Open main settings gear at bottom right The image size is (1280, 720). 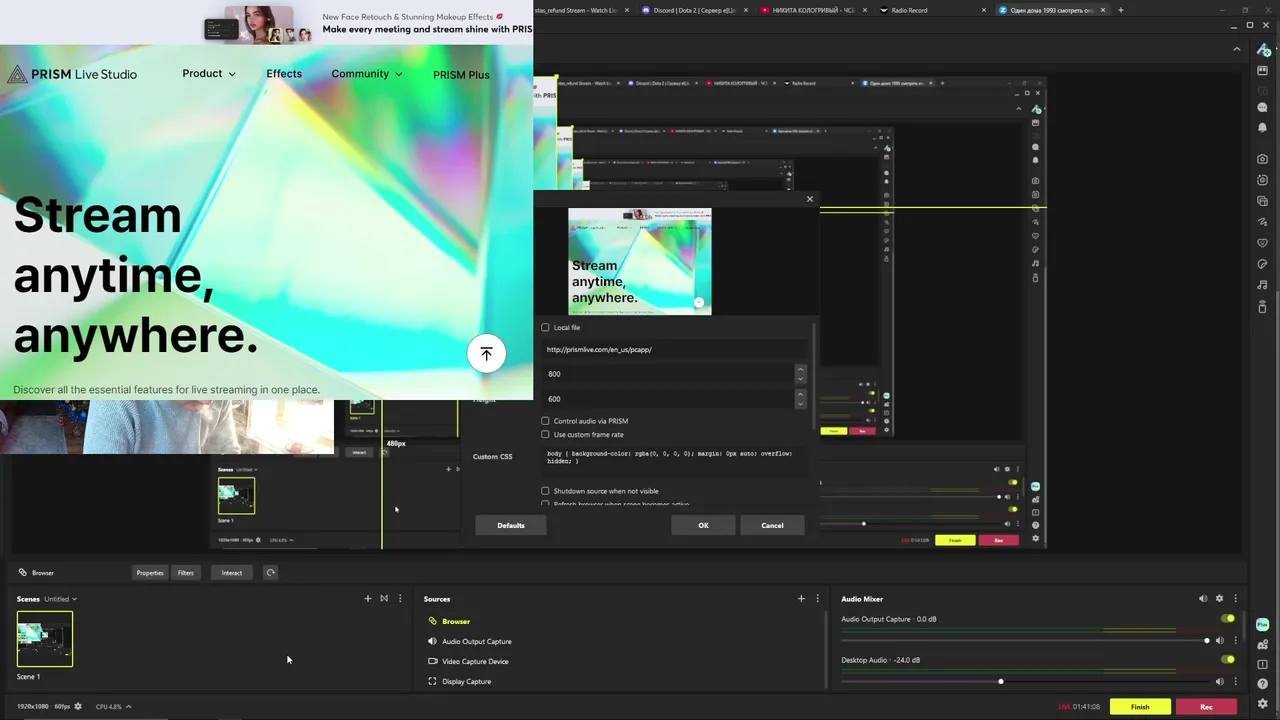point(1262,703)
